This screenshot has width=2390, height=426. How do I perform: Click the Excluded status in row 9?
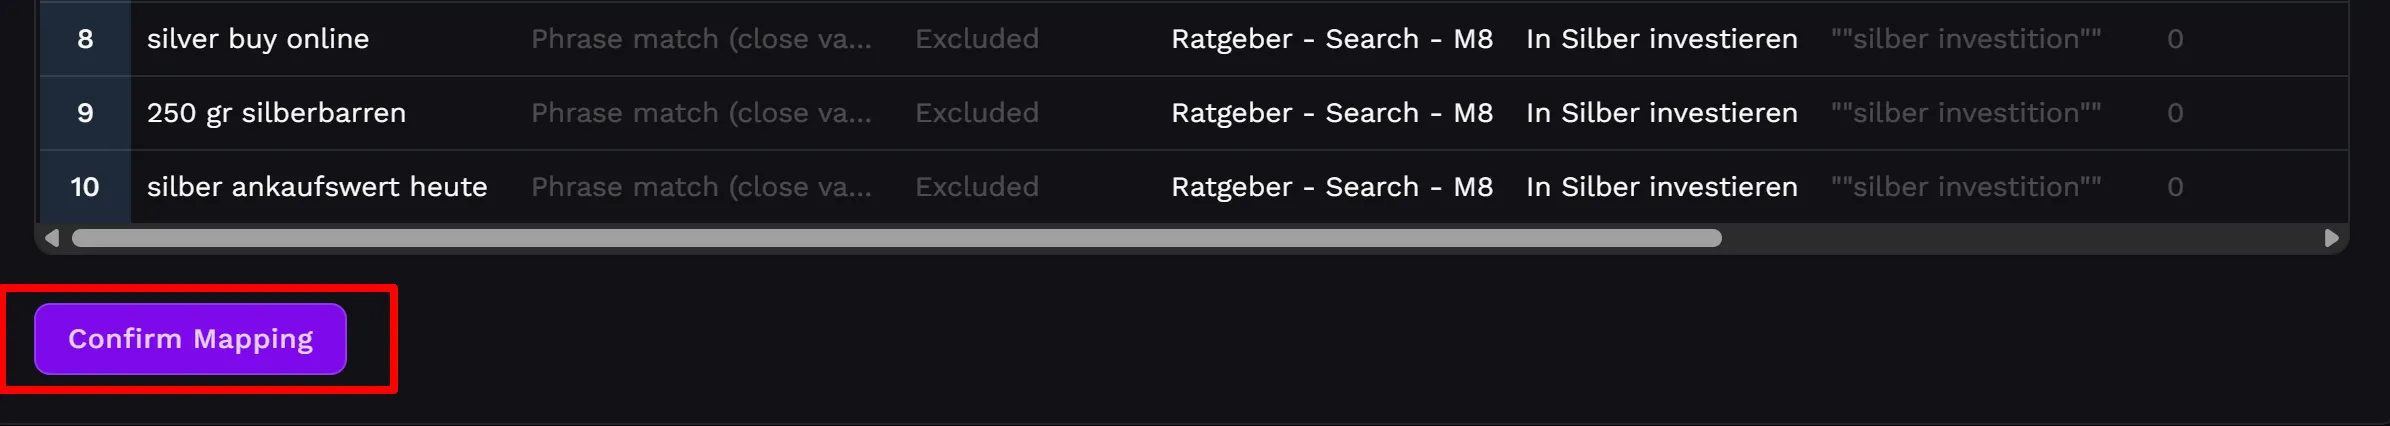point(977,113)
